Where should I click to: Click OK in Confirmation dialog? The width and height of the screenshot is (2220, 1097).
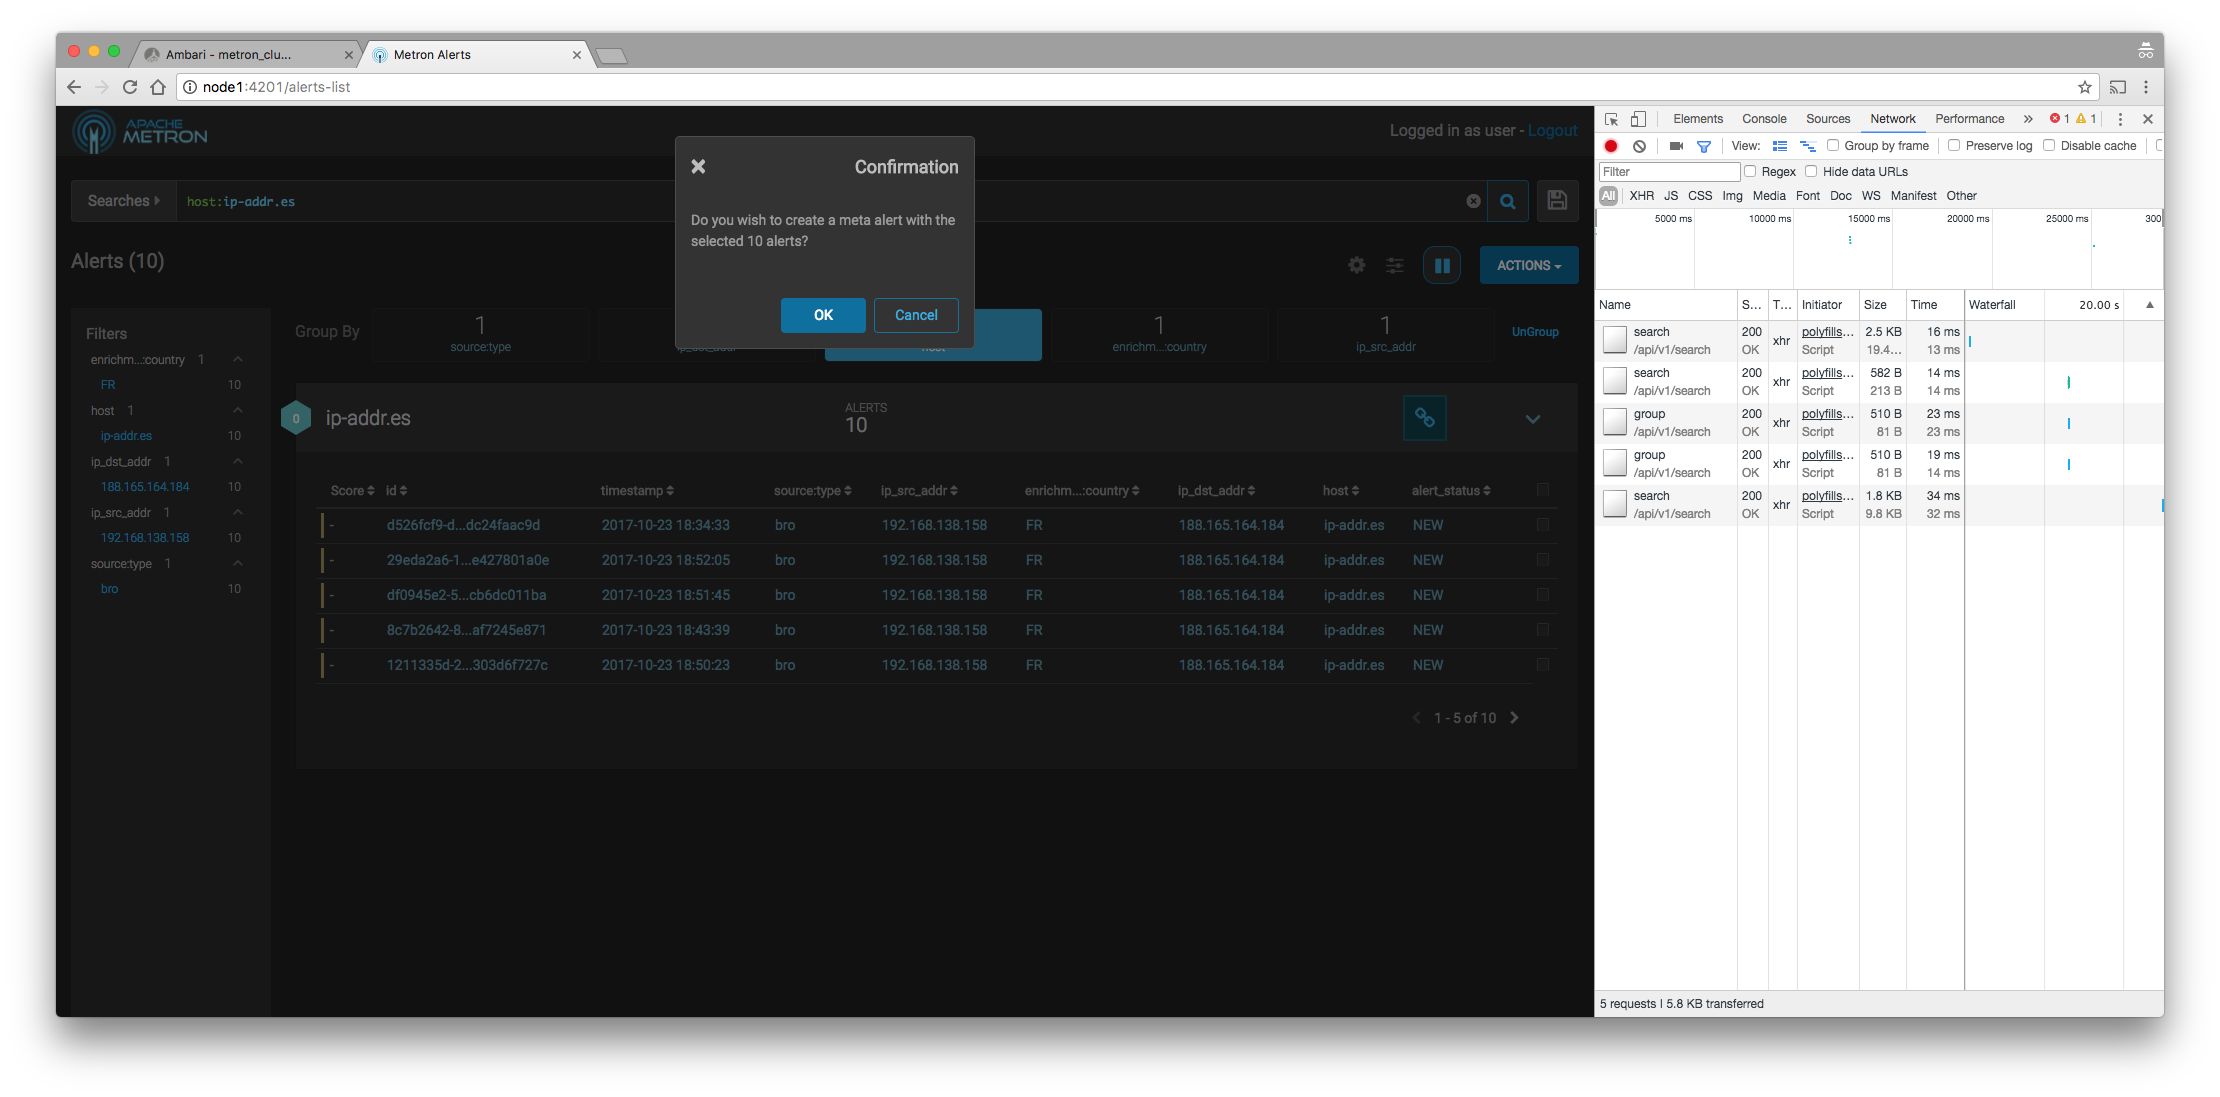click(x=823, y=315)
